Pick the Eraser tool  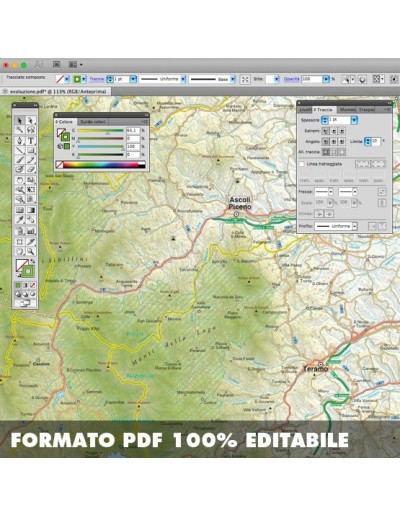(31, 169)
